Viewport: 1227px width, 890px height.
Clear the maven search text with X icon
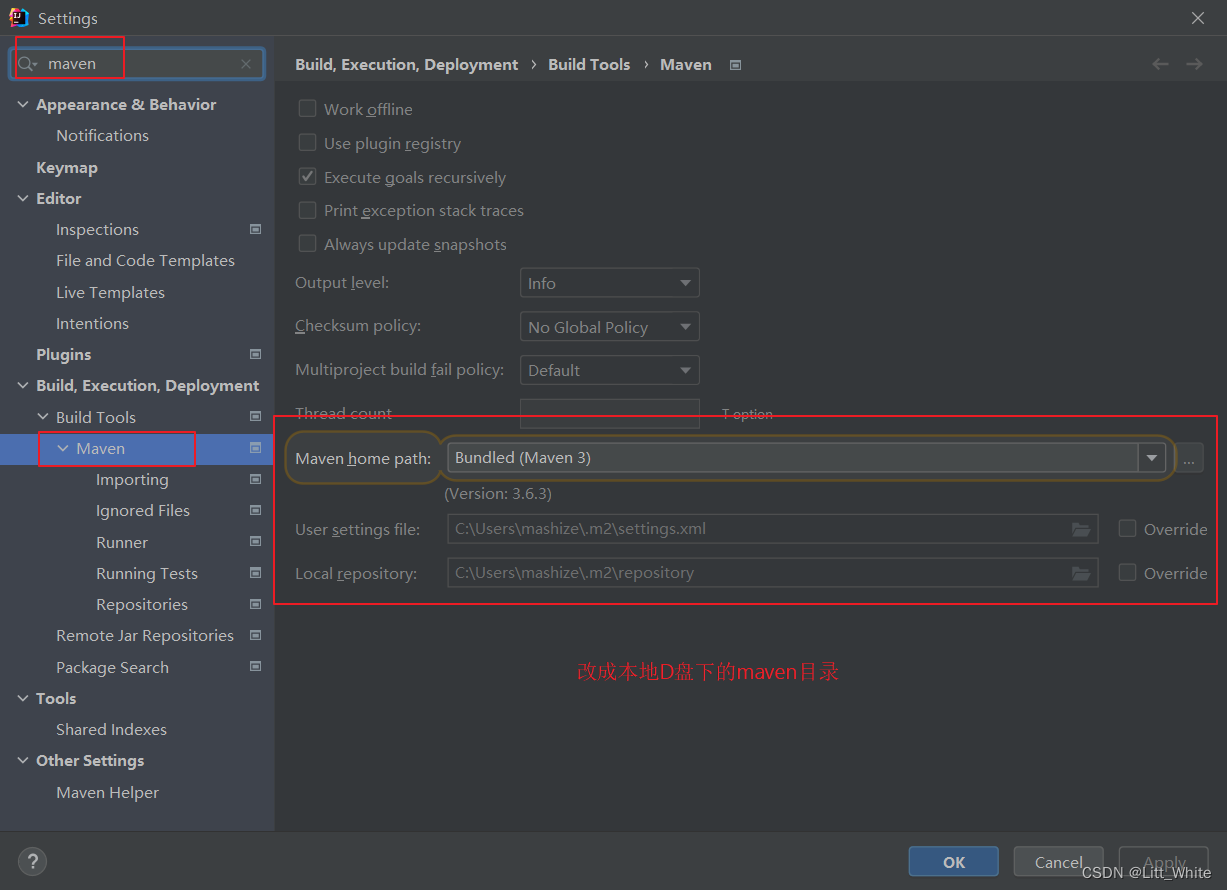coord(246,64)
